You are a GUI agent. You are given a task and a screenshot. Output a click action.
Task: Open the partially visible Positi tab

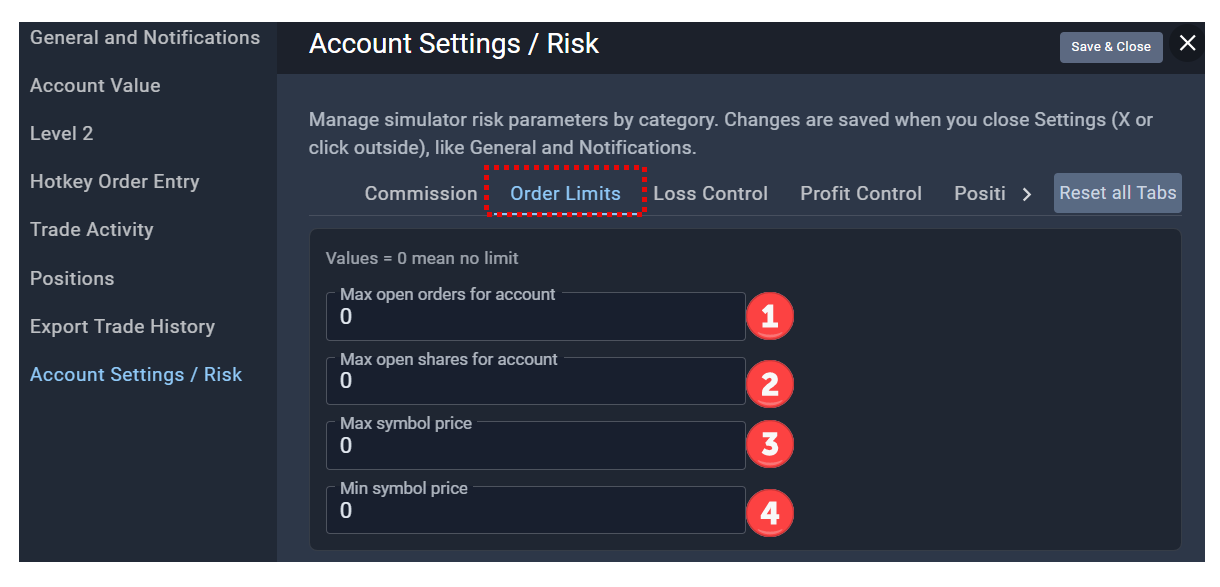click(x=980, y=193)
